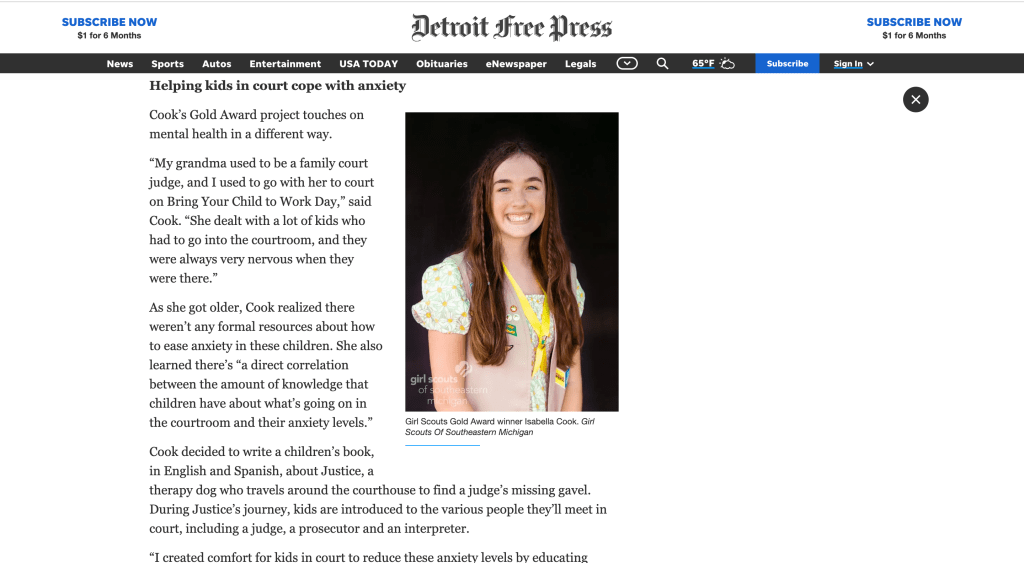Open the Sign In dropdown
This screenshot has width=1024, height=563.
click(853, 63)
